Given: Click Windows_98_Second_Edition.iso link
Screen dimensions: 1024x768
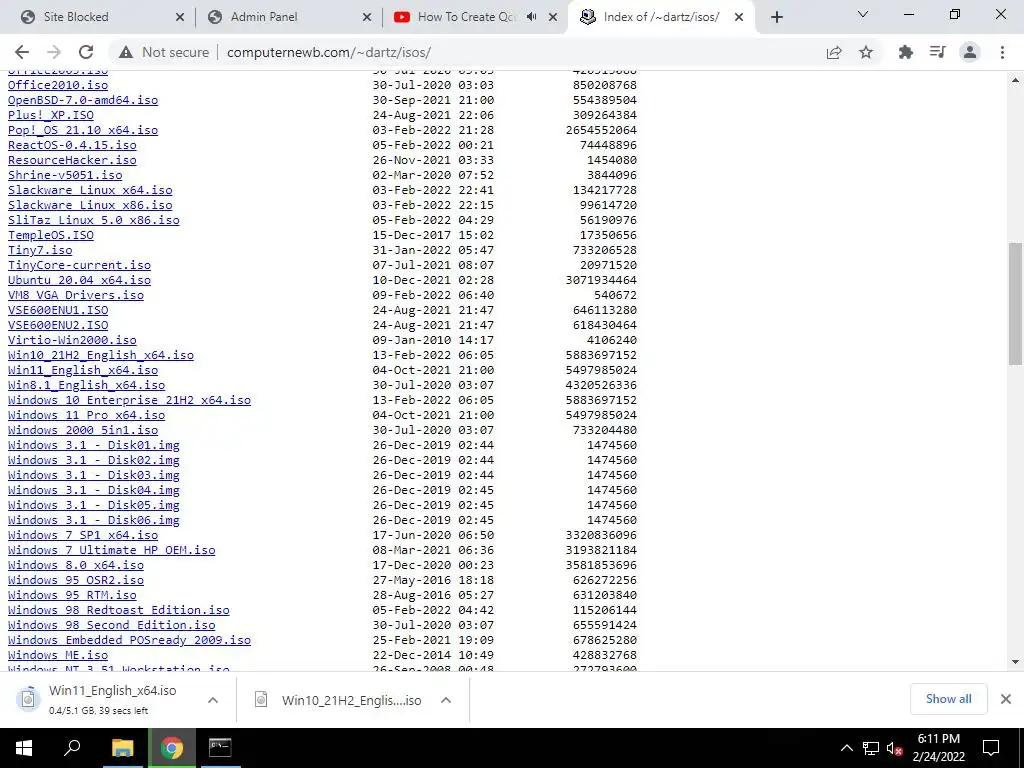Looking at the screenshot, I should pos(112,626).
